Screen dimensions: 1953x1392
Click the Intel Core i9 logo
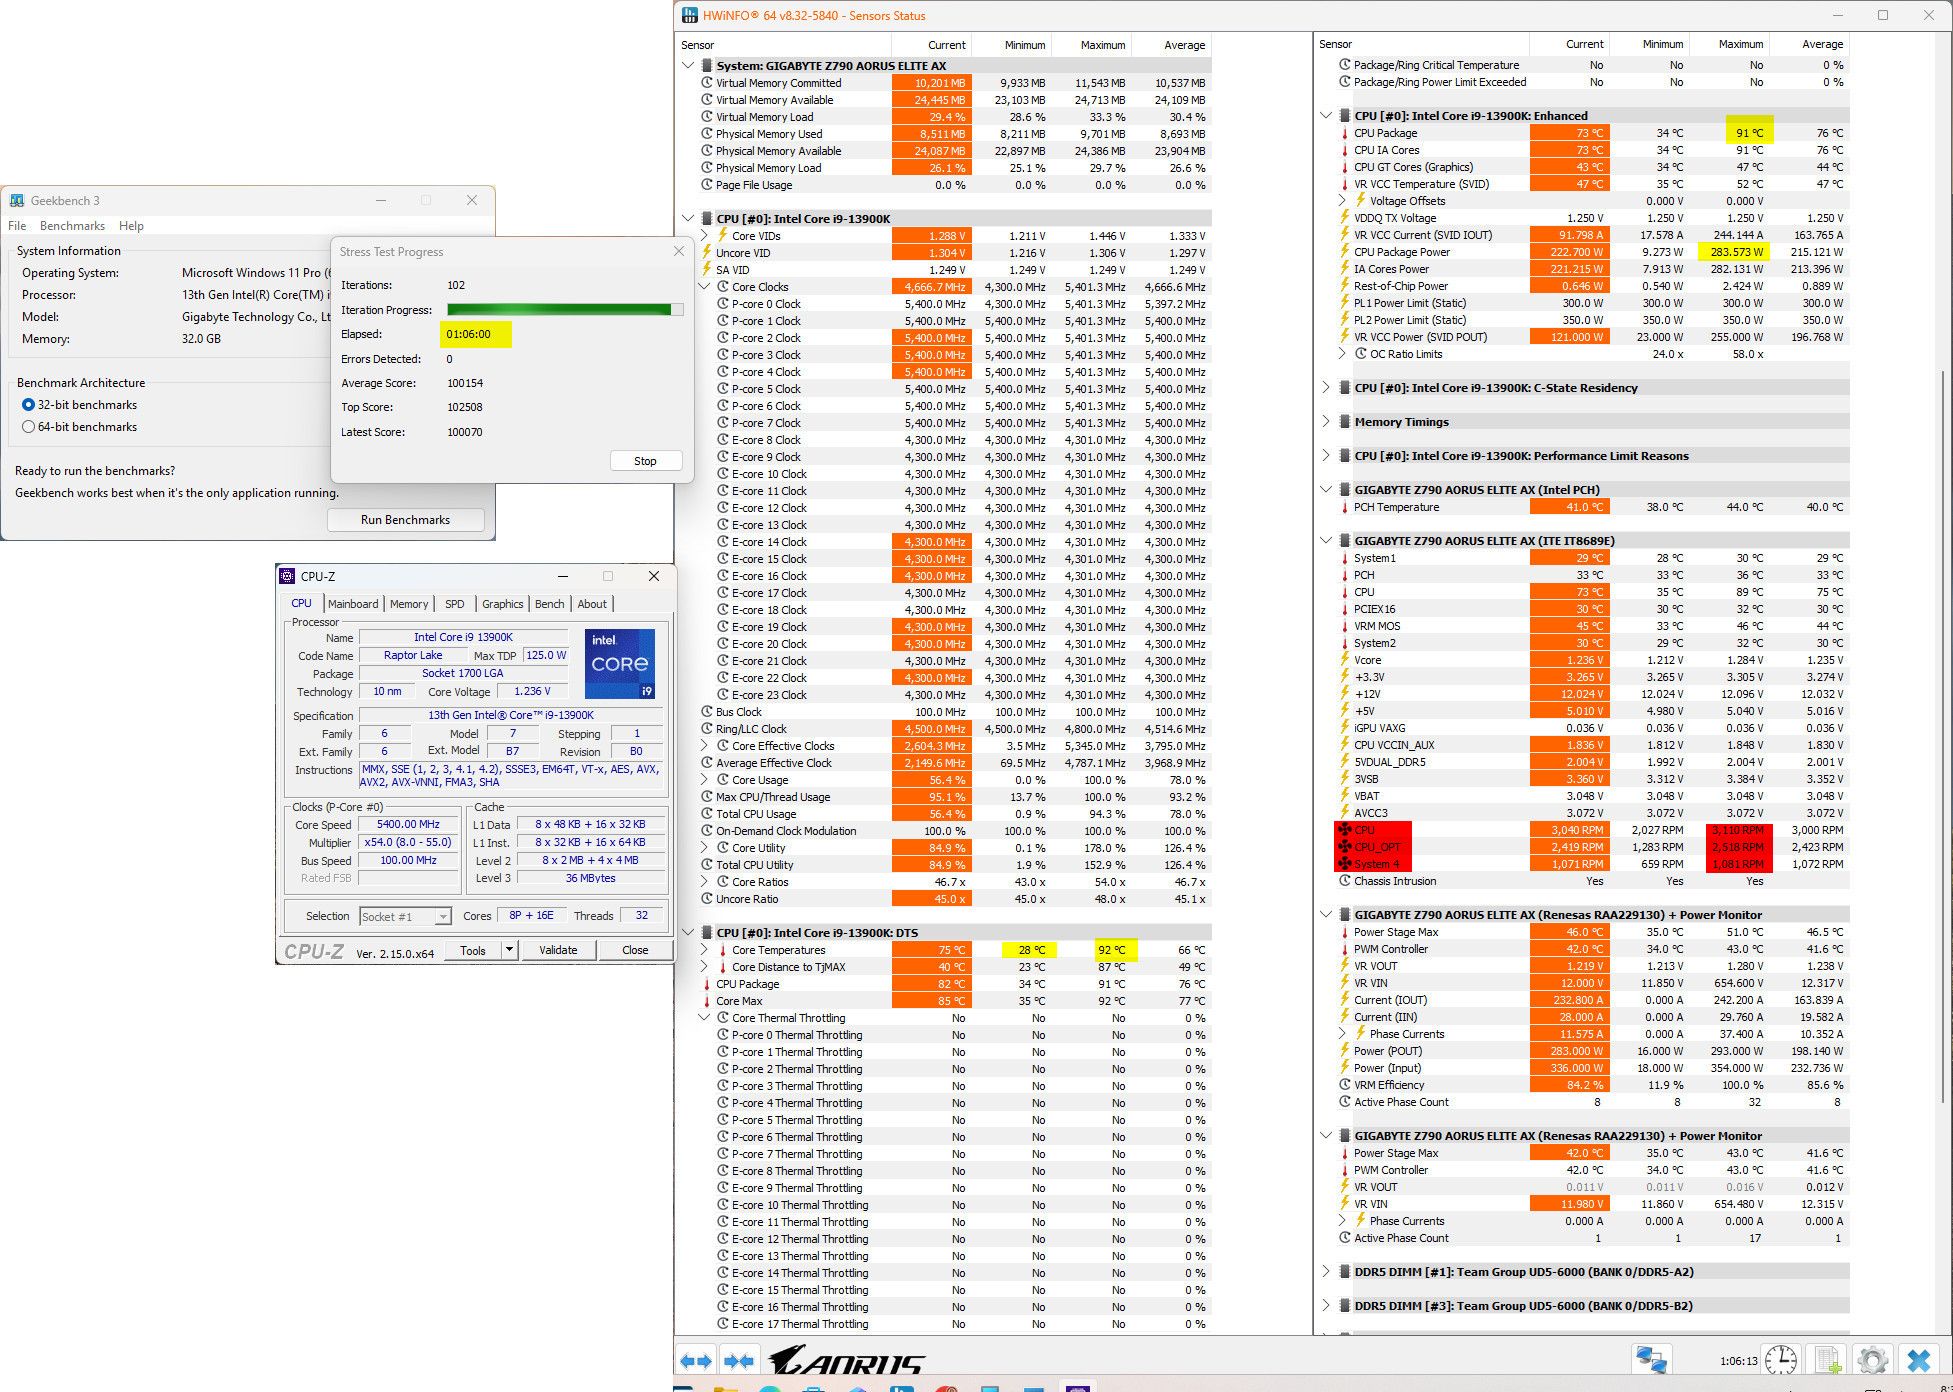point(620,663)
